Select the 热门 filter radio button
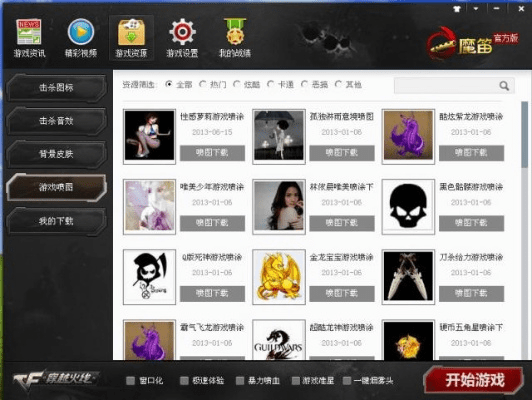This screenshot has width=532, height=400. point(203,84)
